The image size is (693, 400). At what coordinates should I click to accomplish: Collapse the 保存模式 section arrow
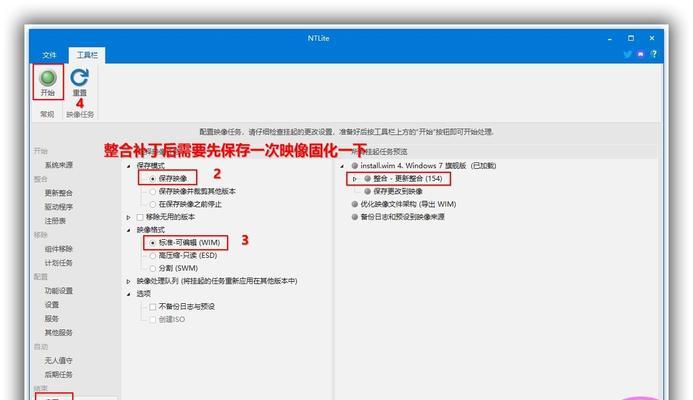pyautogui.click(x=129, y=166)
